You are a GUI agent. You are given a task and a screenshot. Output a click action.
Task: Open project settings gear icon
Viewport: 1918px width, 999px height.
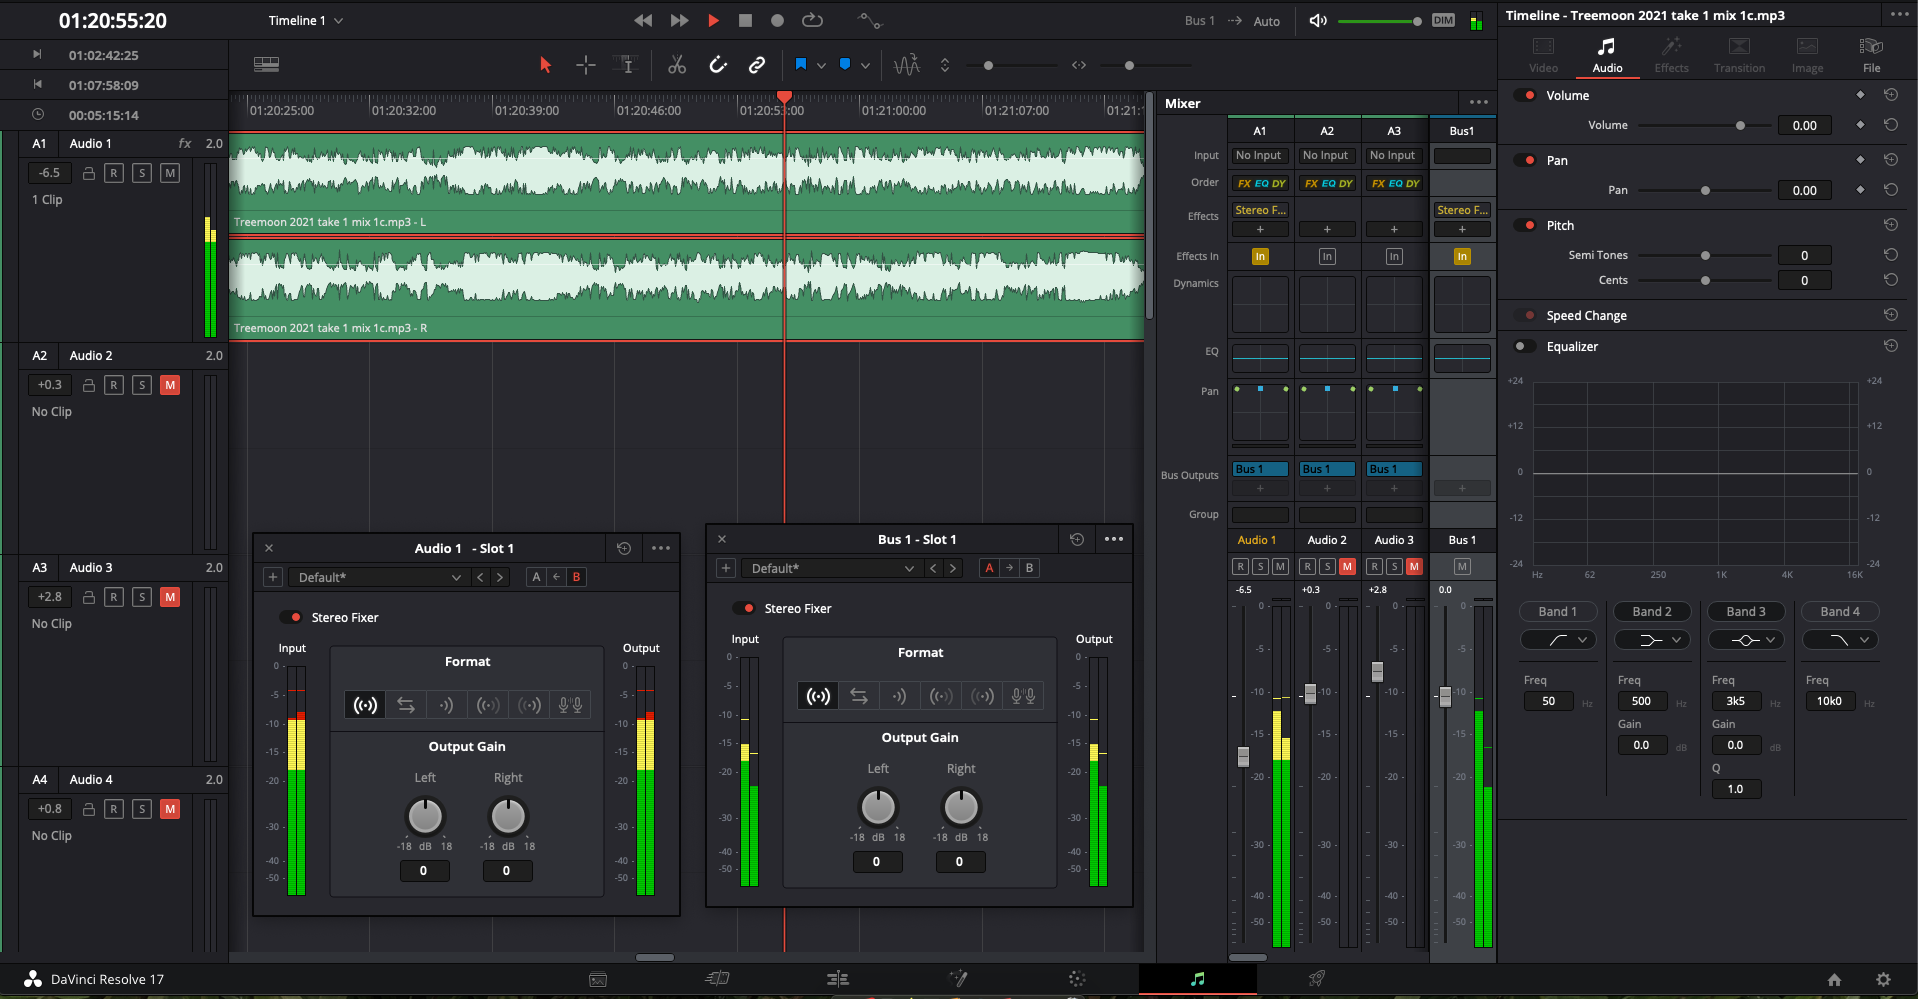(x=1883, y=980)
